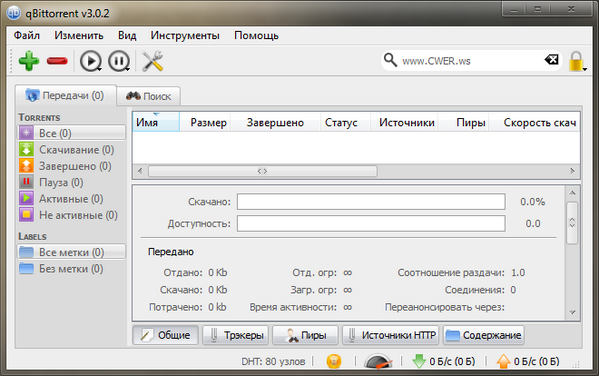This screenshot has width=599, height=376.
Task: Click the pause toolbar button
Action: click(119, 61)
